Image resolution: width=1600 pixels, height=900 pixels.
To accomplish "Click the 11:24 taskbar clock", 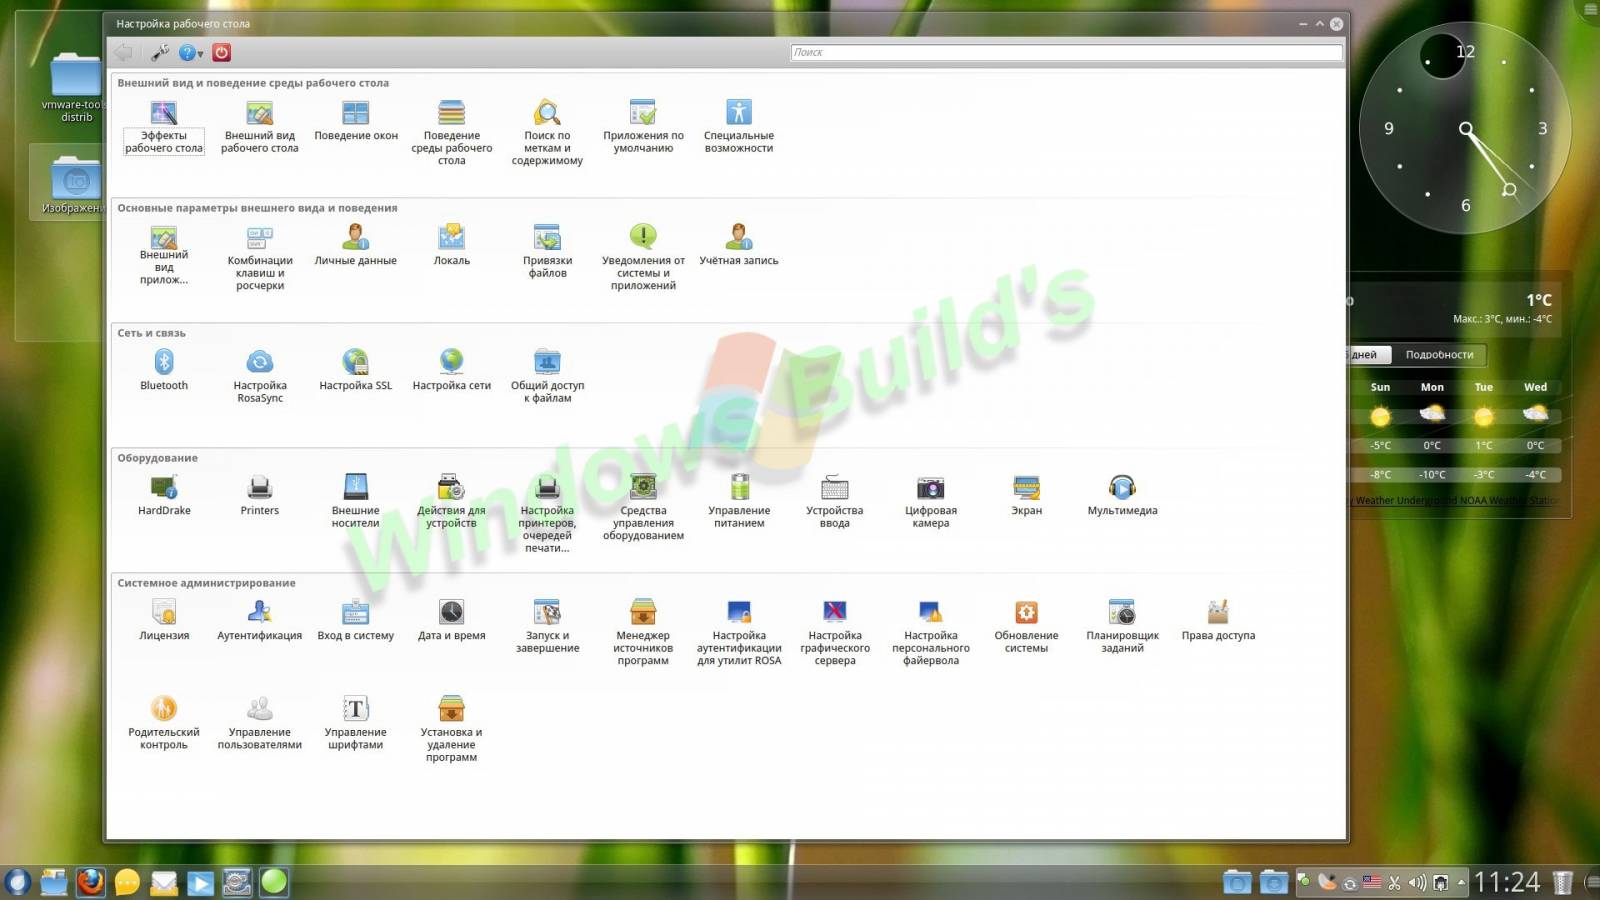I will click(x=1507, y=882).
